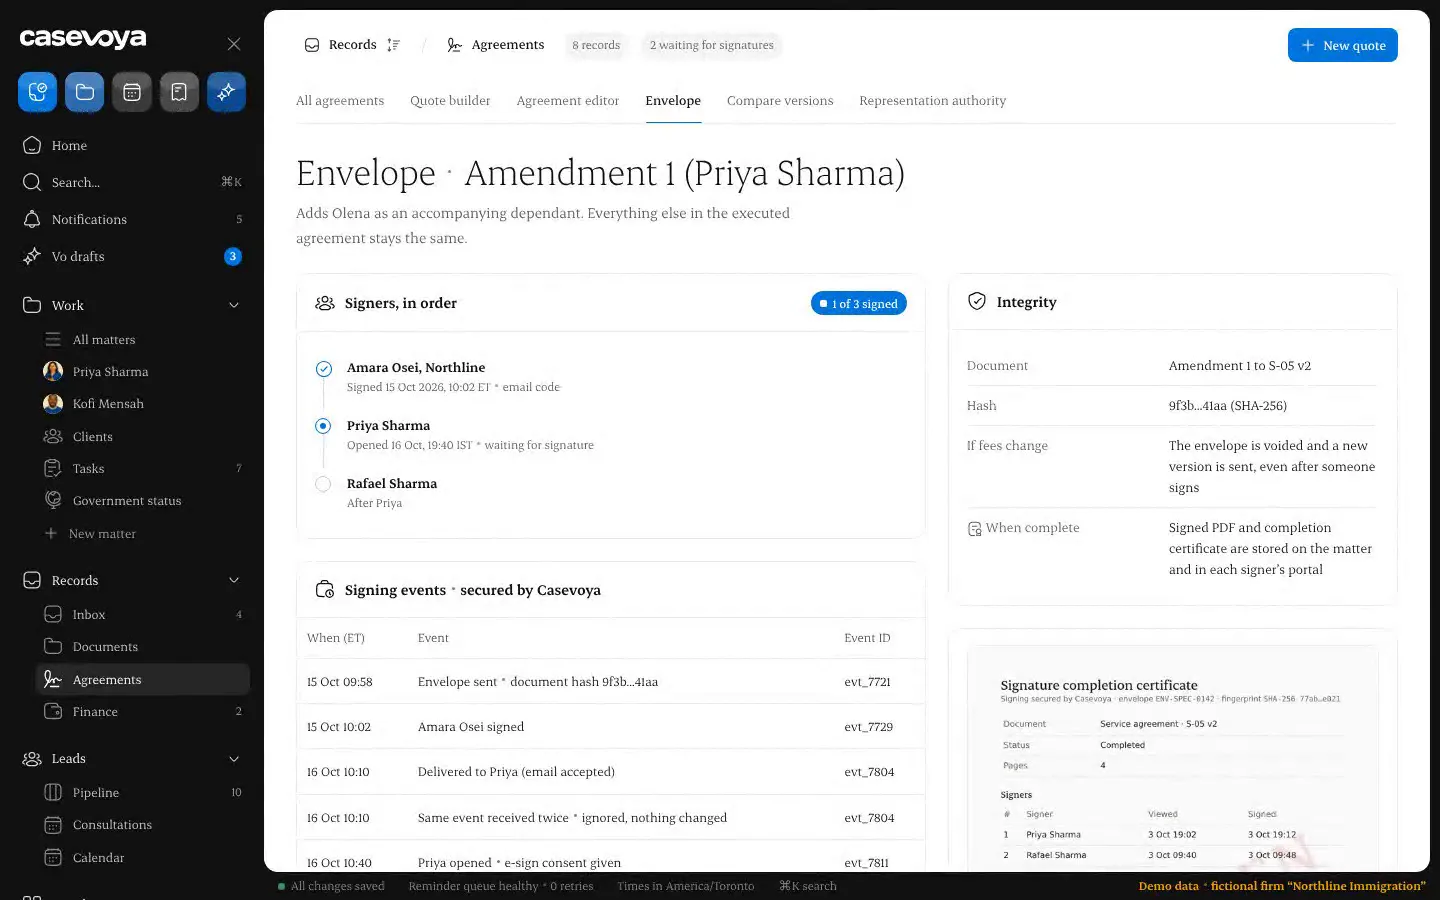Open the sparkle assistant tile in the top row

tap(226, 92)
